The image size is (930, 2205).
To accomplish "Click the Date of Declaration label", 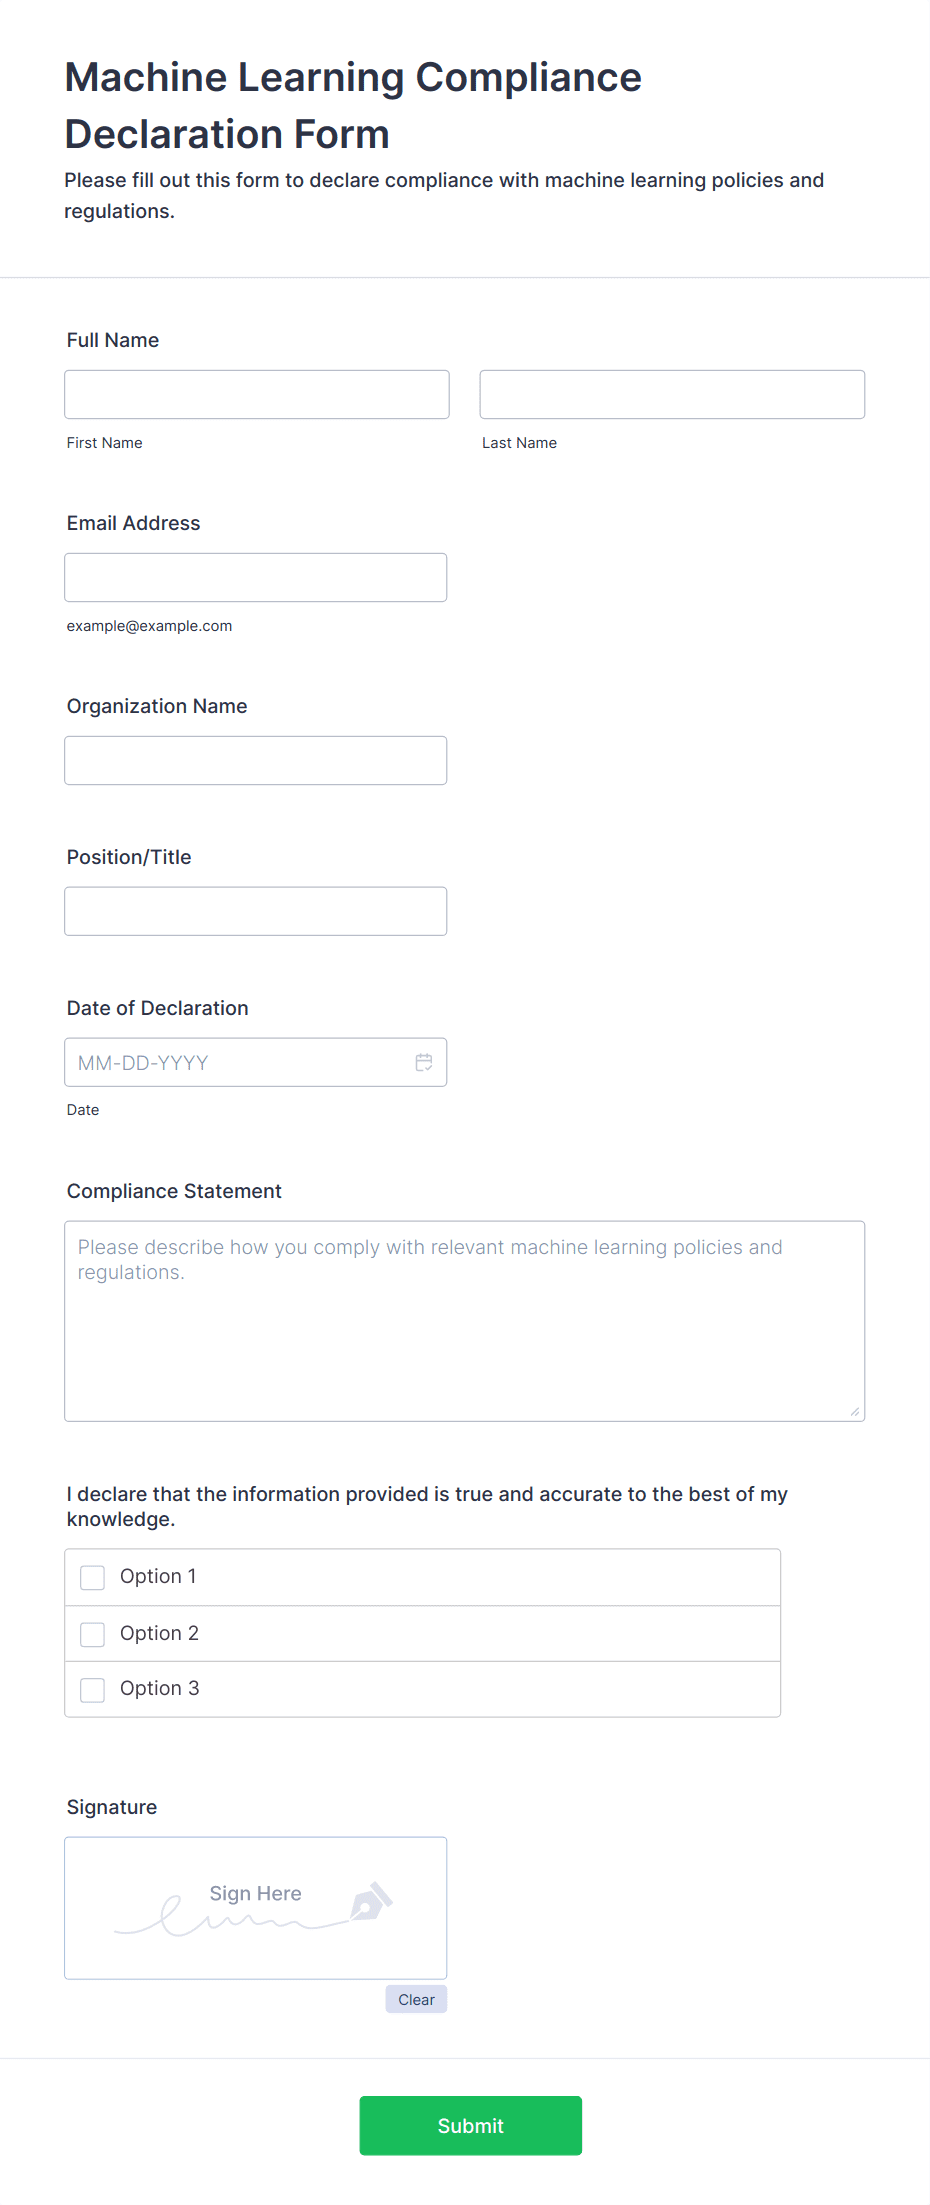I will pyautogui.click(x=158, y=1008).
